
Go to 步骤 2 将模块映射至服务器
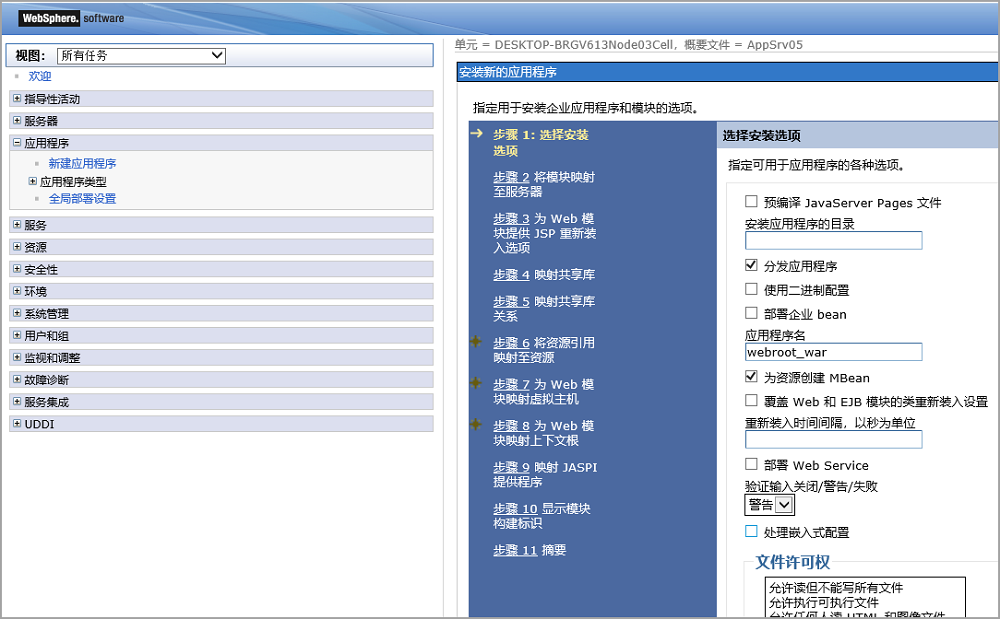point(511,177)
